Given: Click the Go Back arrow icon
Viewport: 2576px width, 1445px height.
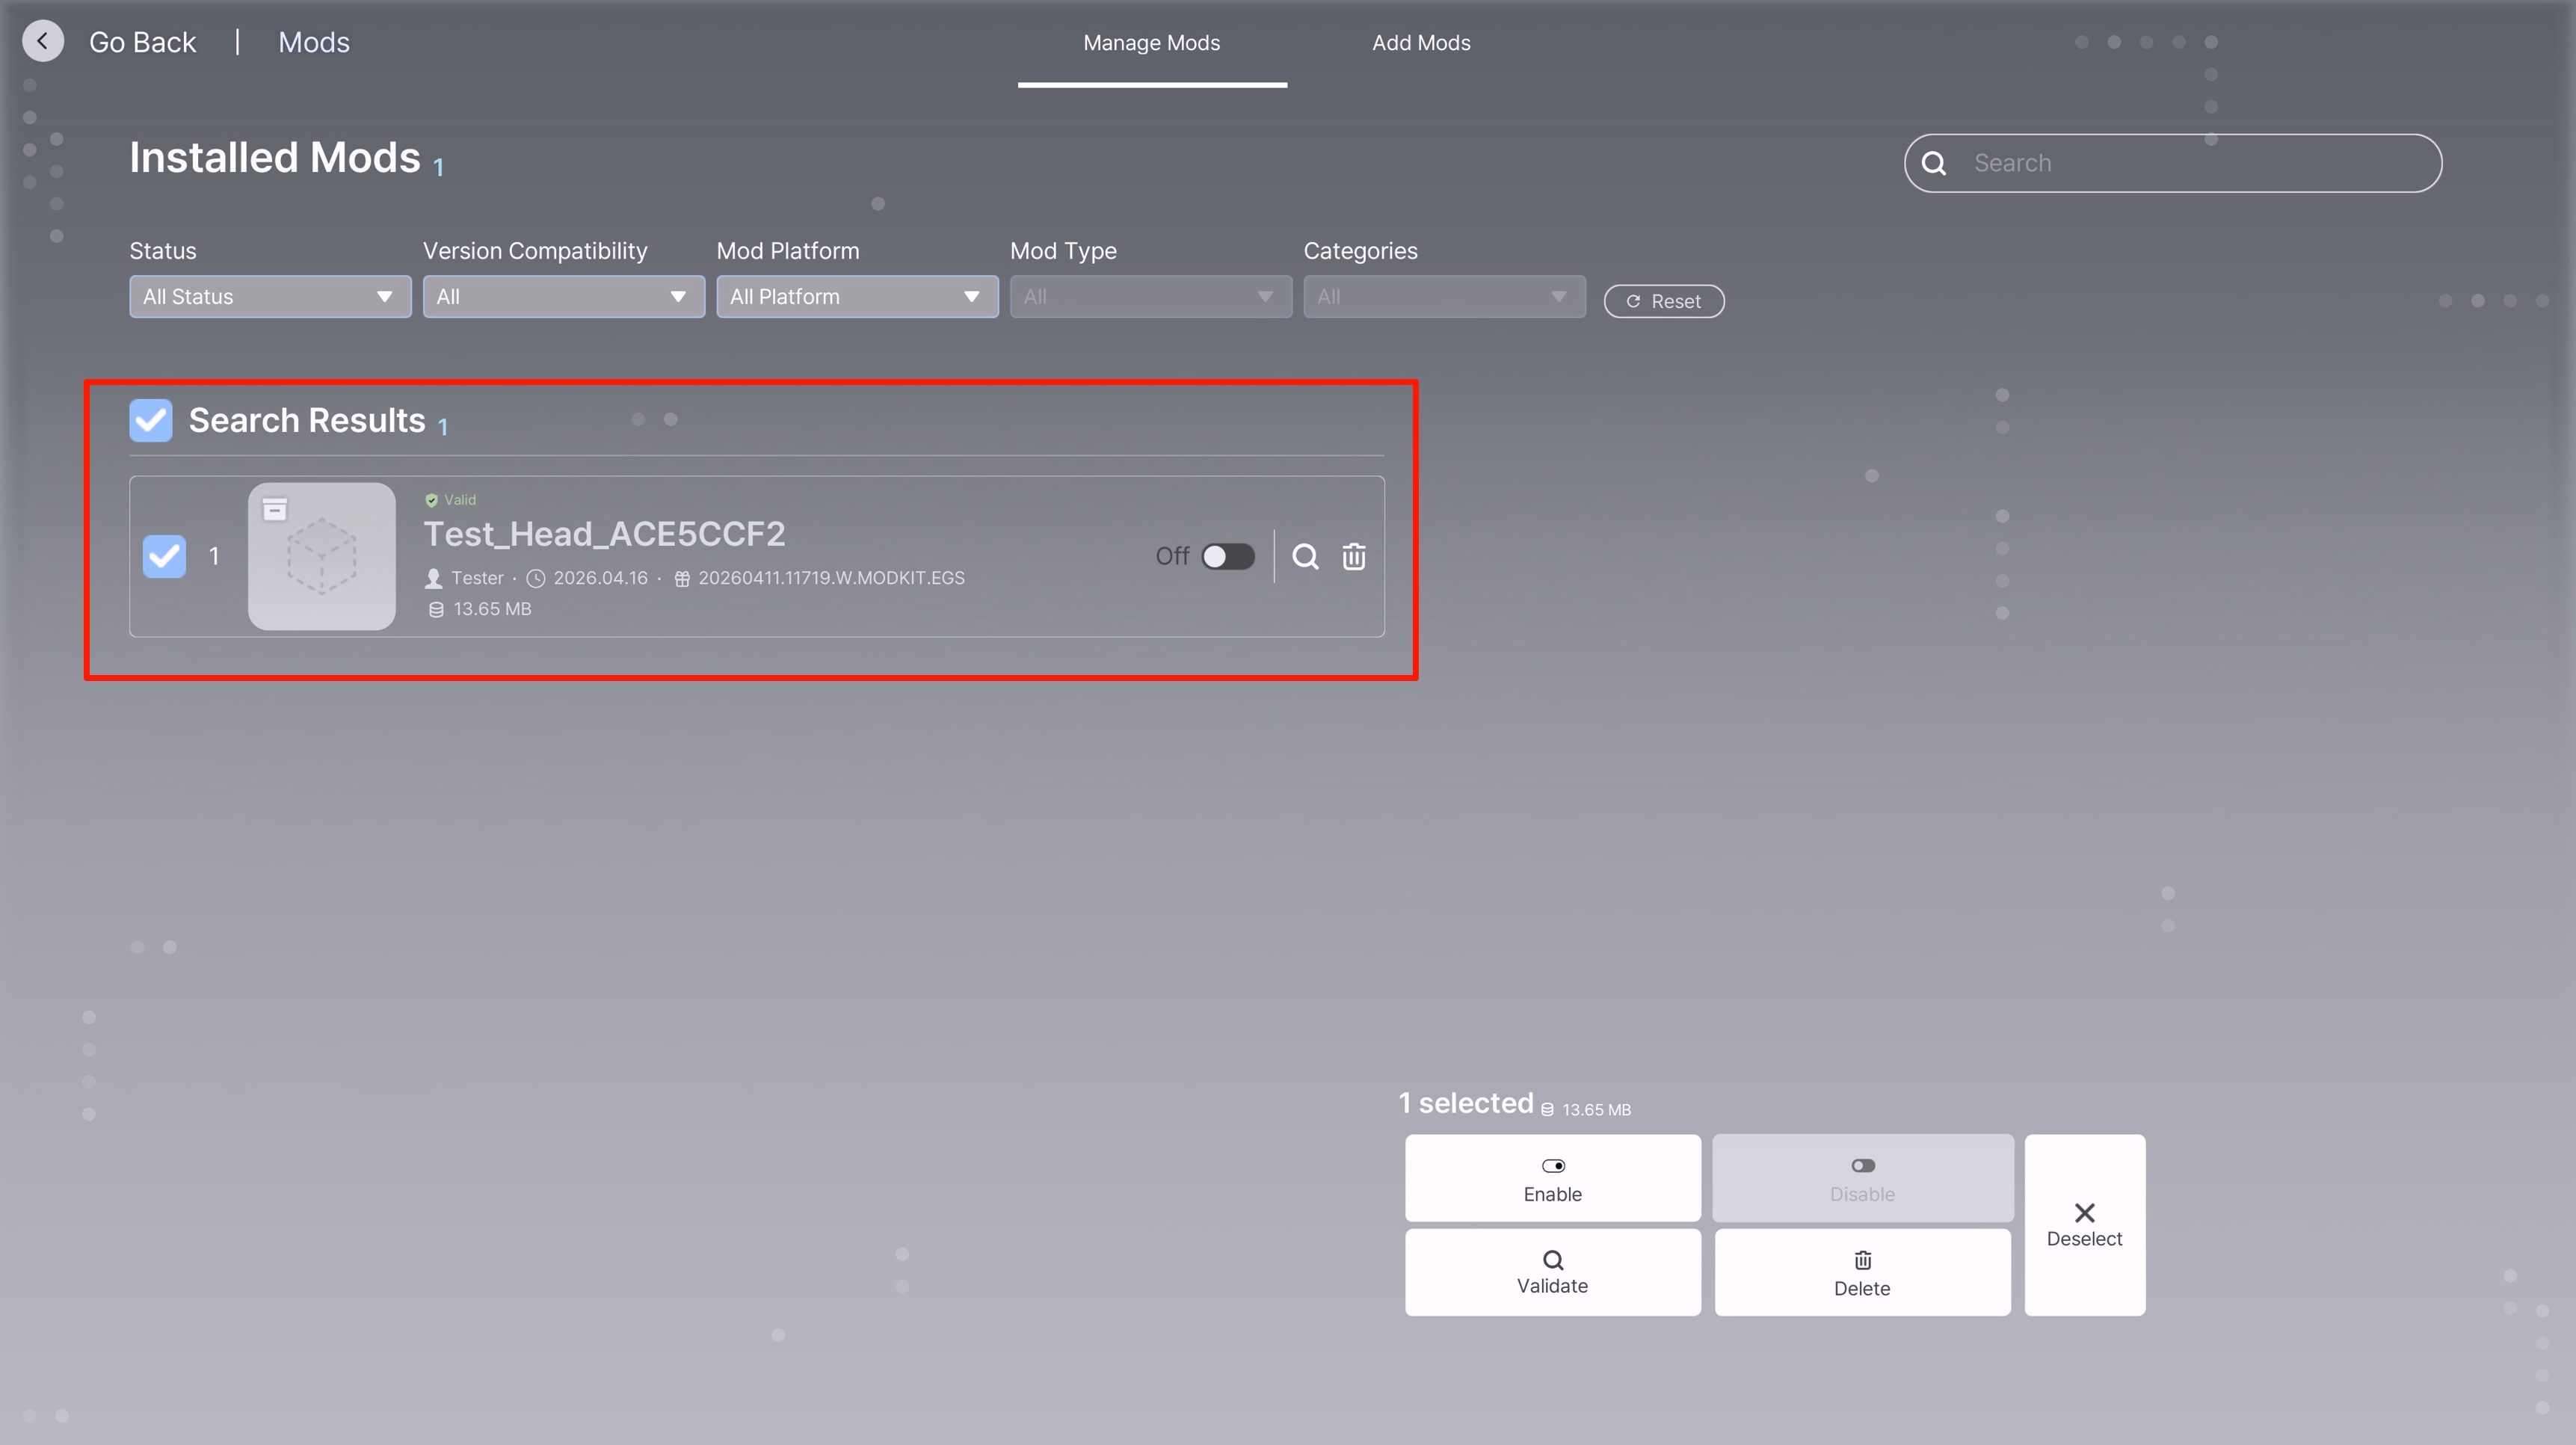Looking at the screenshot, I should (x=42, y=42).
